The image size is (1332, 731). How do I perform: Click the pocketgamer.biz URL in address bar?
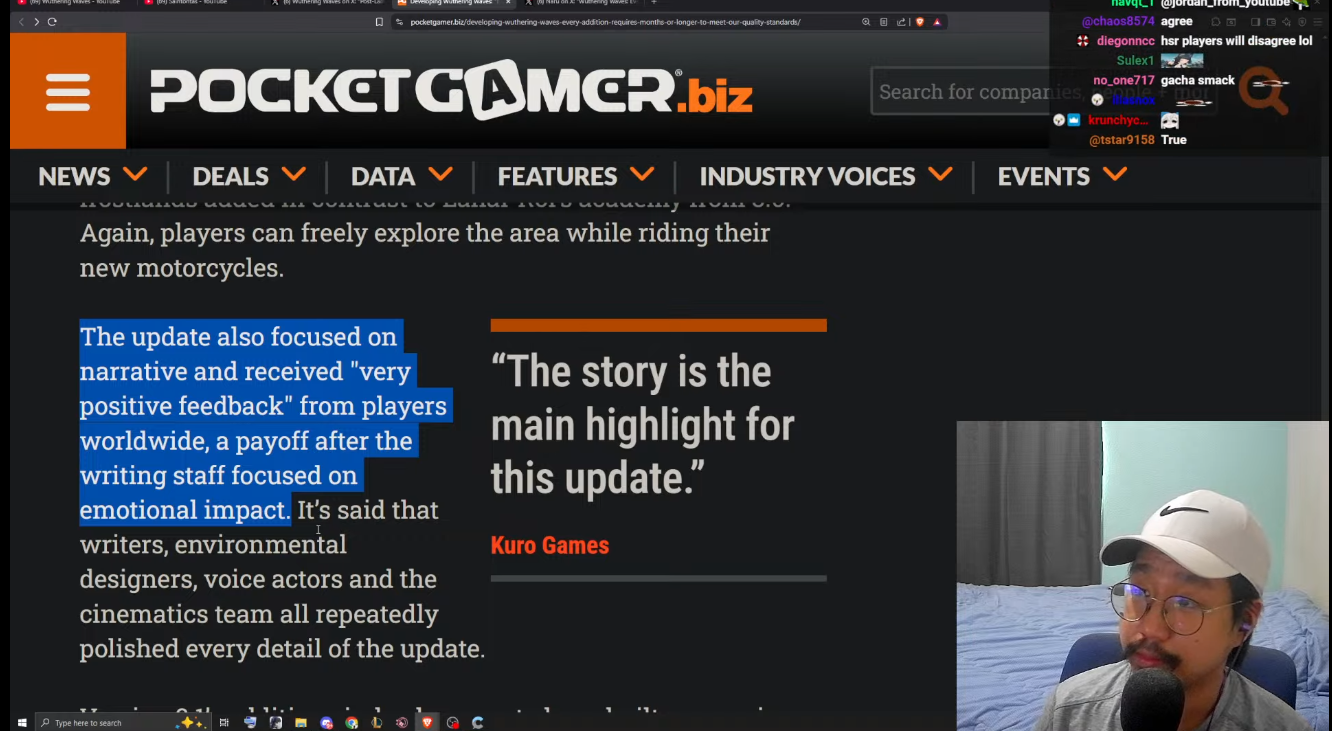[x=605, y=22]
